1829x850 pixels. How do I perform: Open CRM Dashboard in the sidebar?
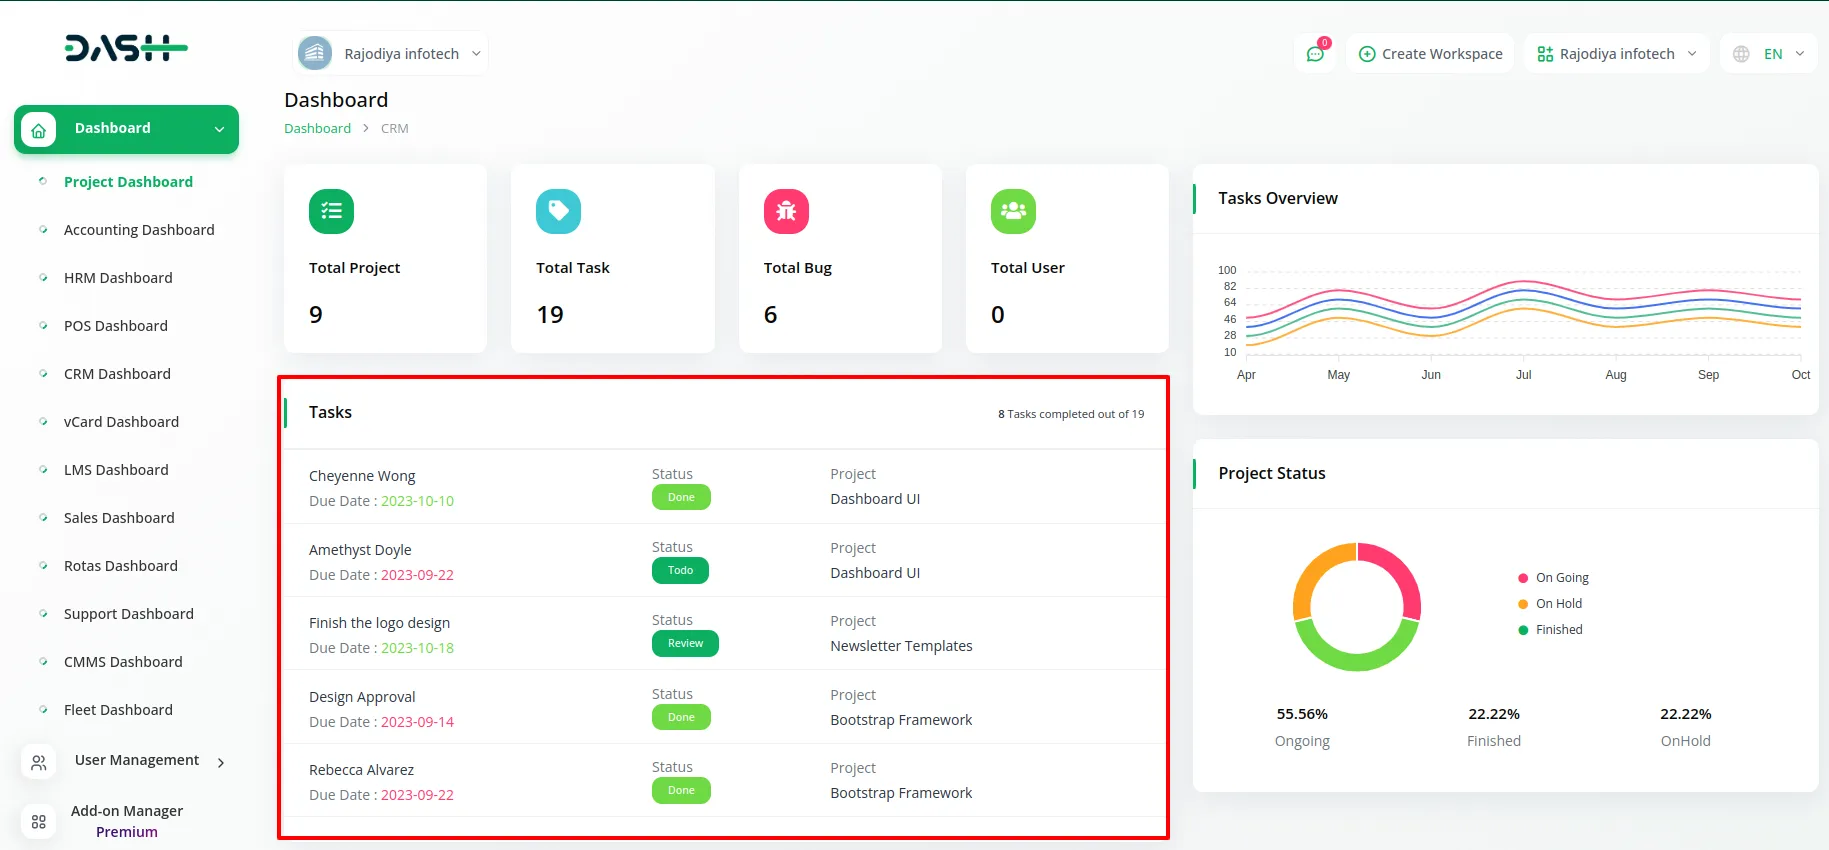tap(117, 374)
